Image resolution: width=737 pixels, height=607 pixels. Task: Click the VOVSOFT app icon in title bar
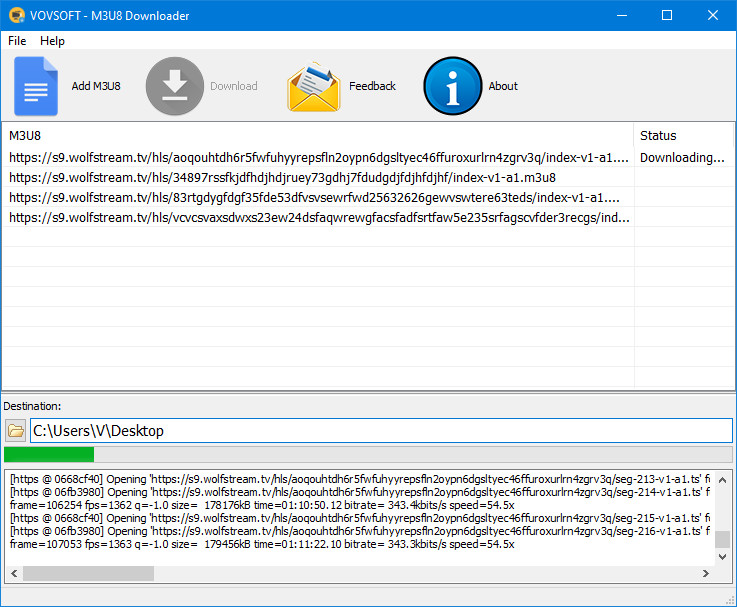pyautogui.click(x=17, y=15)
